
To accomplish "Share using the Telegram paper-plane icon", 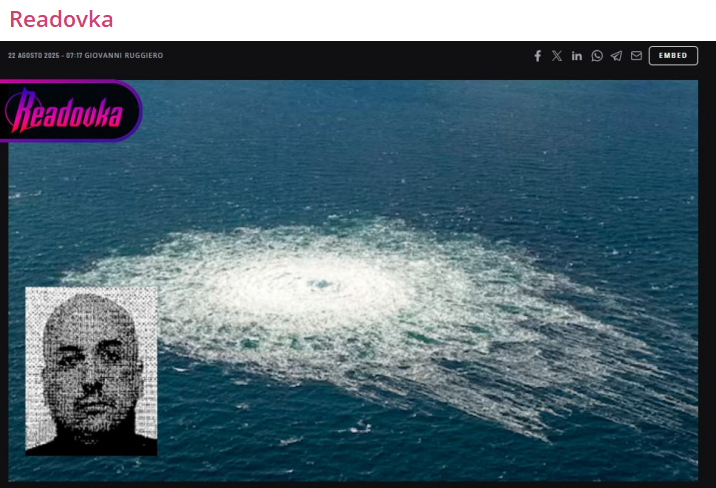I will pos(616,56).
